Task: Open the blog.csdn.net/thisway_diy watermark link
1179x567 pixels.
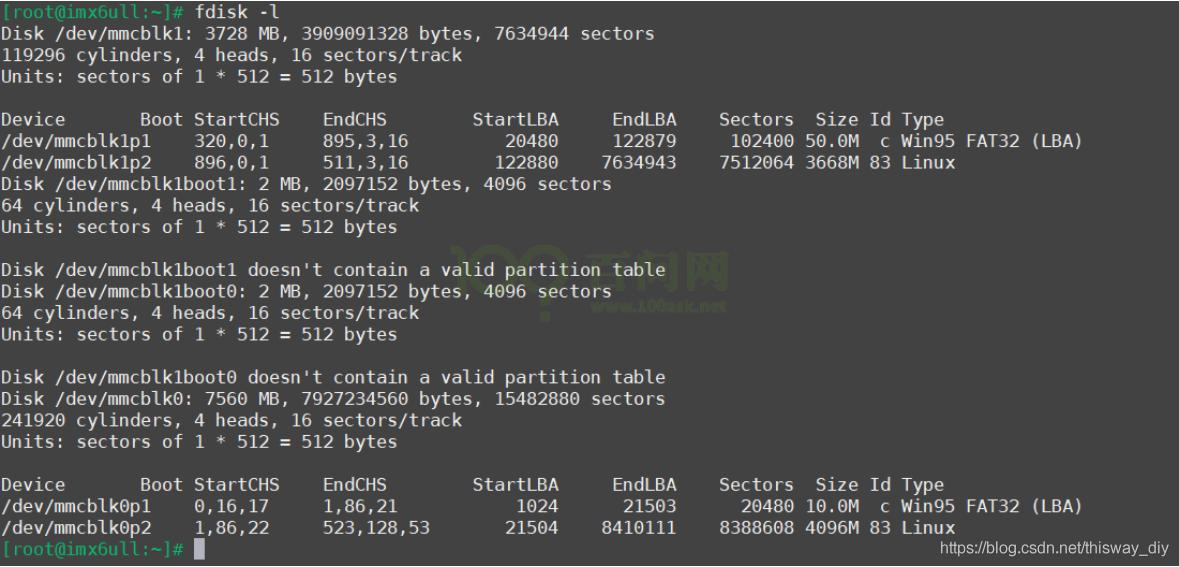Action: click(x=1054, y=548)
